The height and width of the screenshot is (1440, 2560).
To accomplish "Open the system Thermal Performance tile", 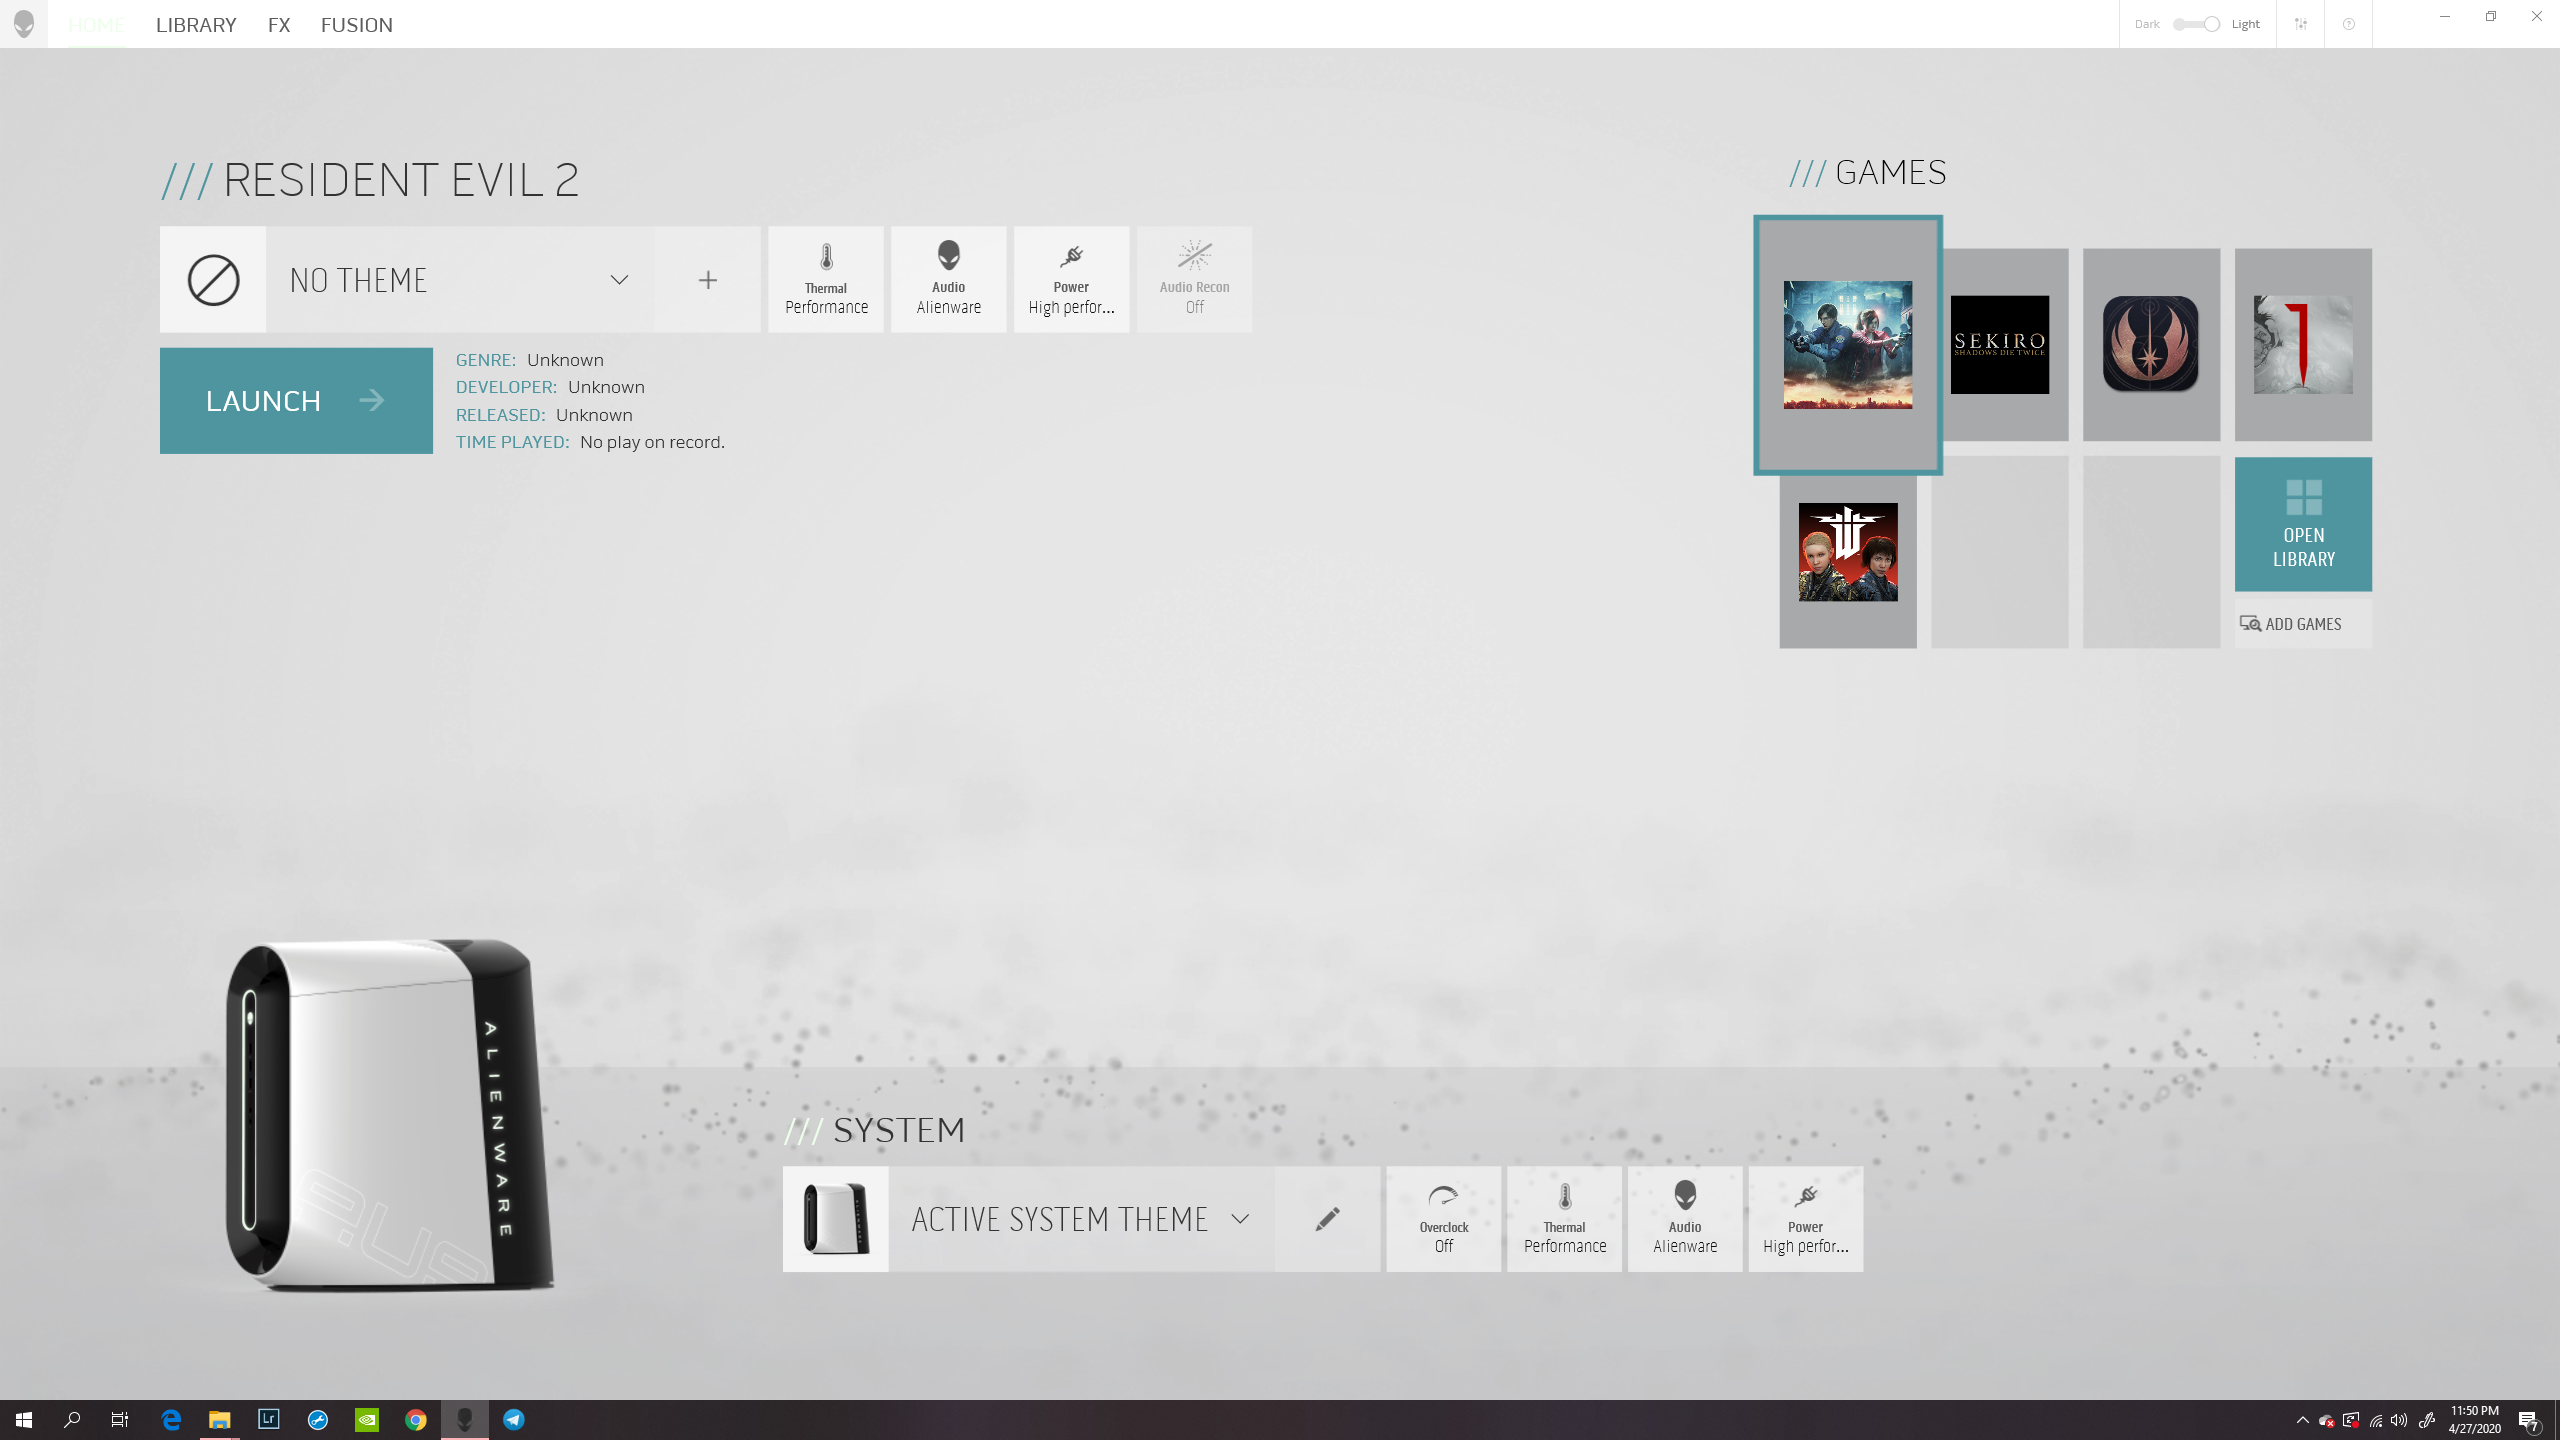I will pyautogui.click(x=1565, y=1219).
